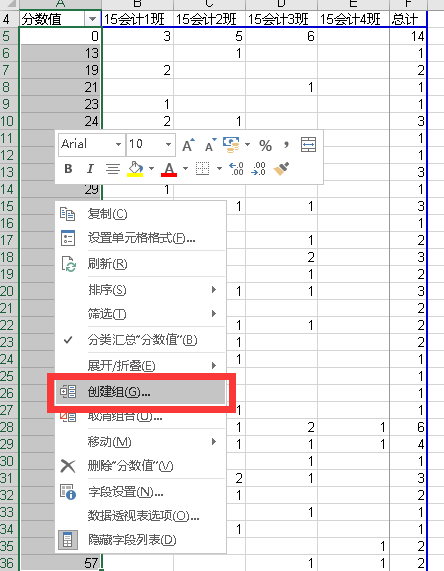Click the yellow fill color bucket

pyautogui.click(x=135, y=169)
